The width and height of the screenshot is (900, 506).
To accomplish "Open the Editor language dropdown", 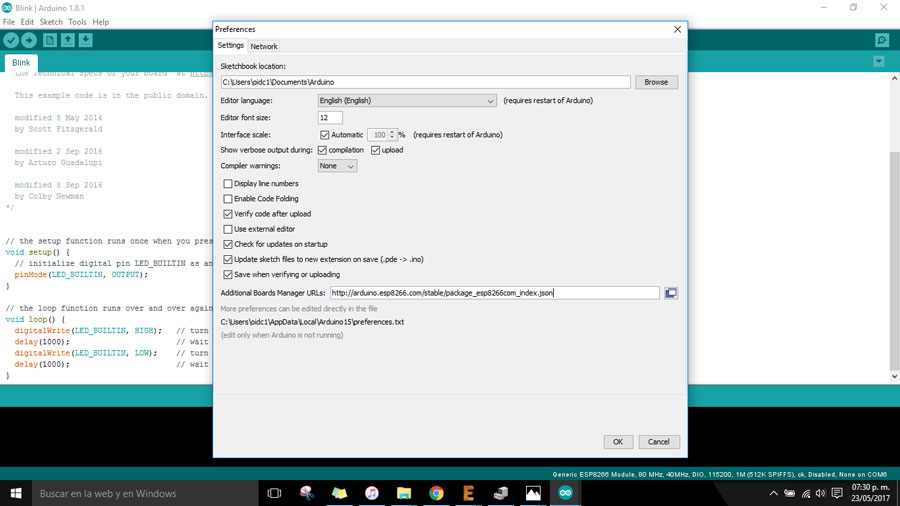I will point(407,100).
